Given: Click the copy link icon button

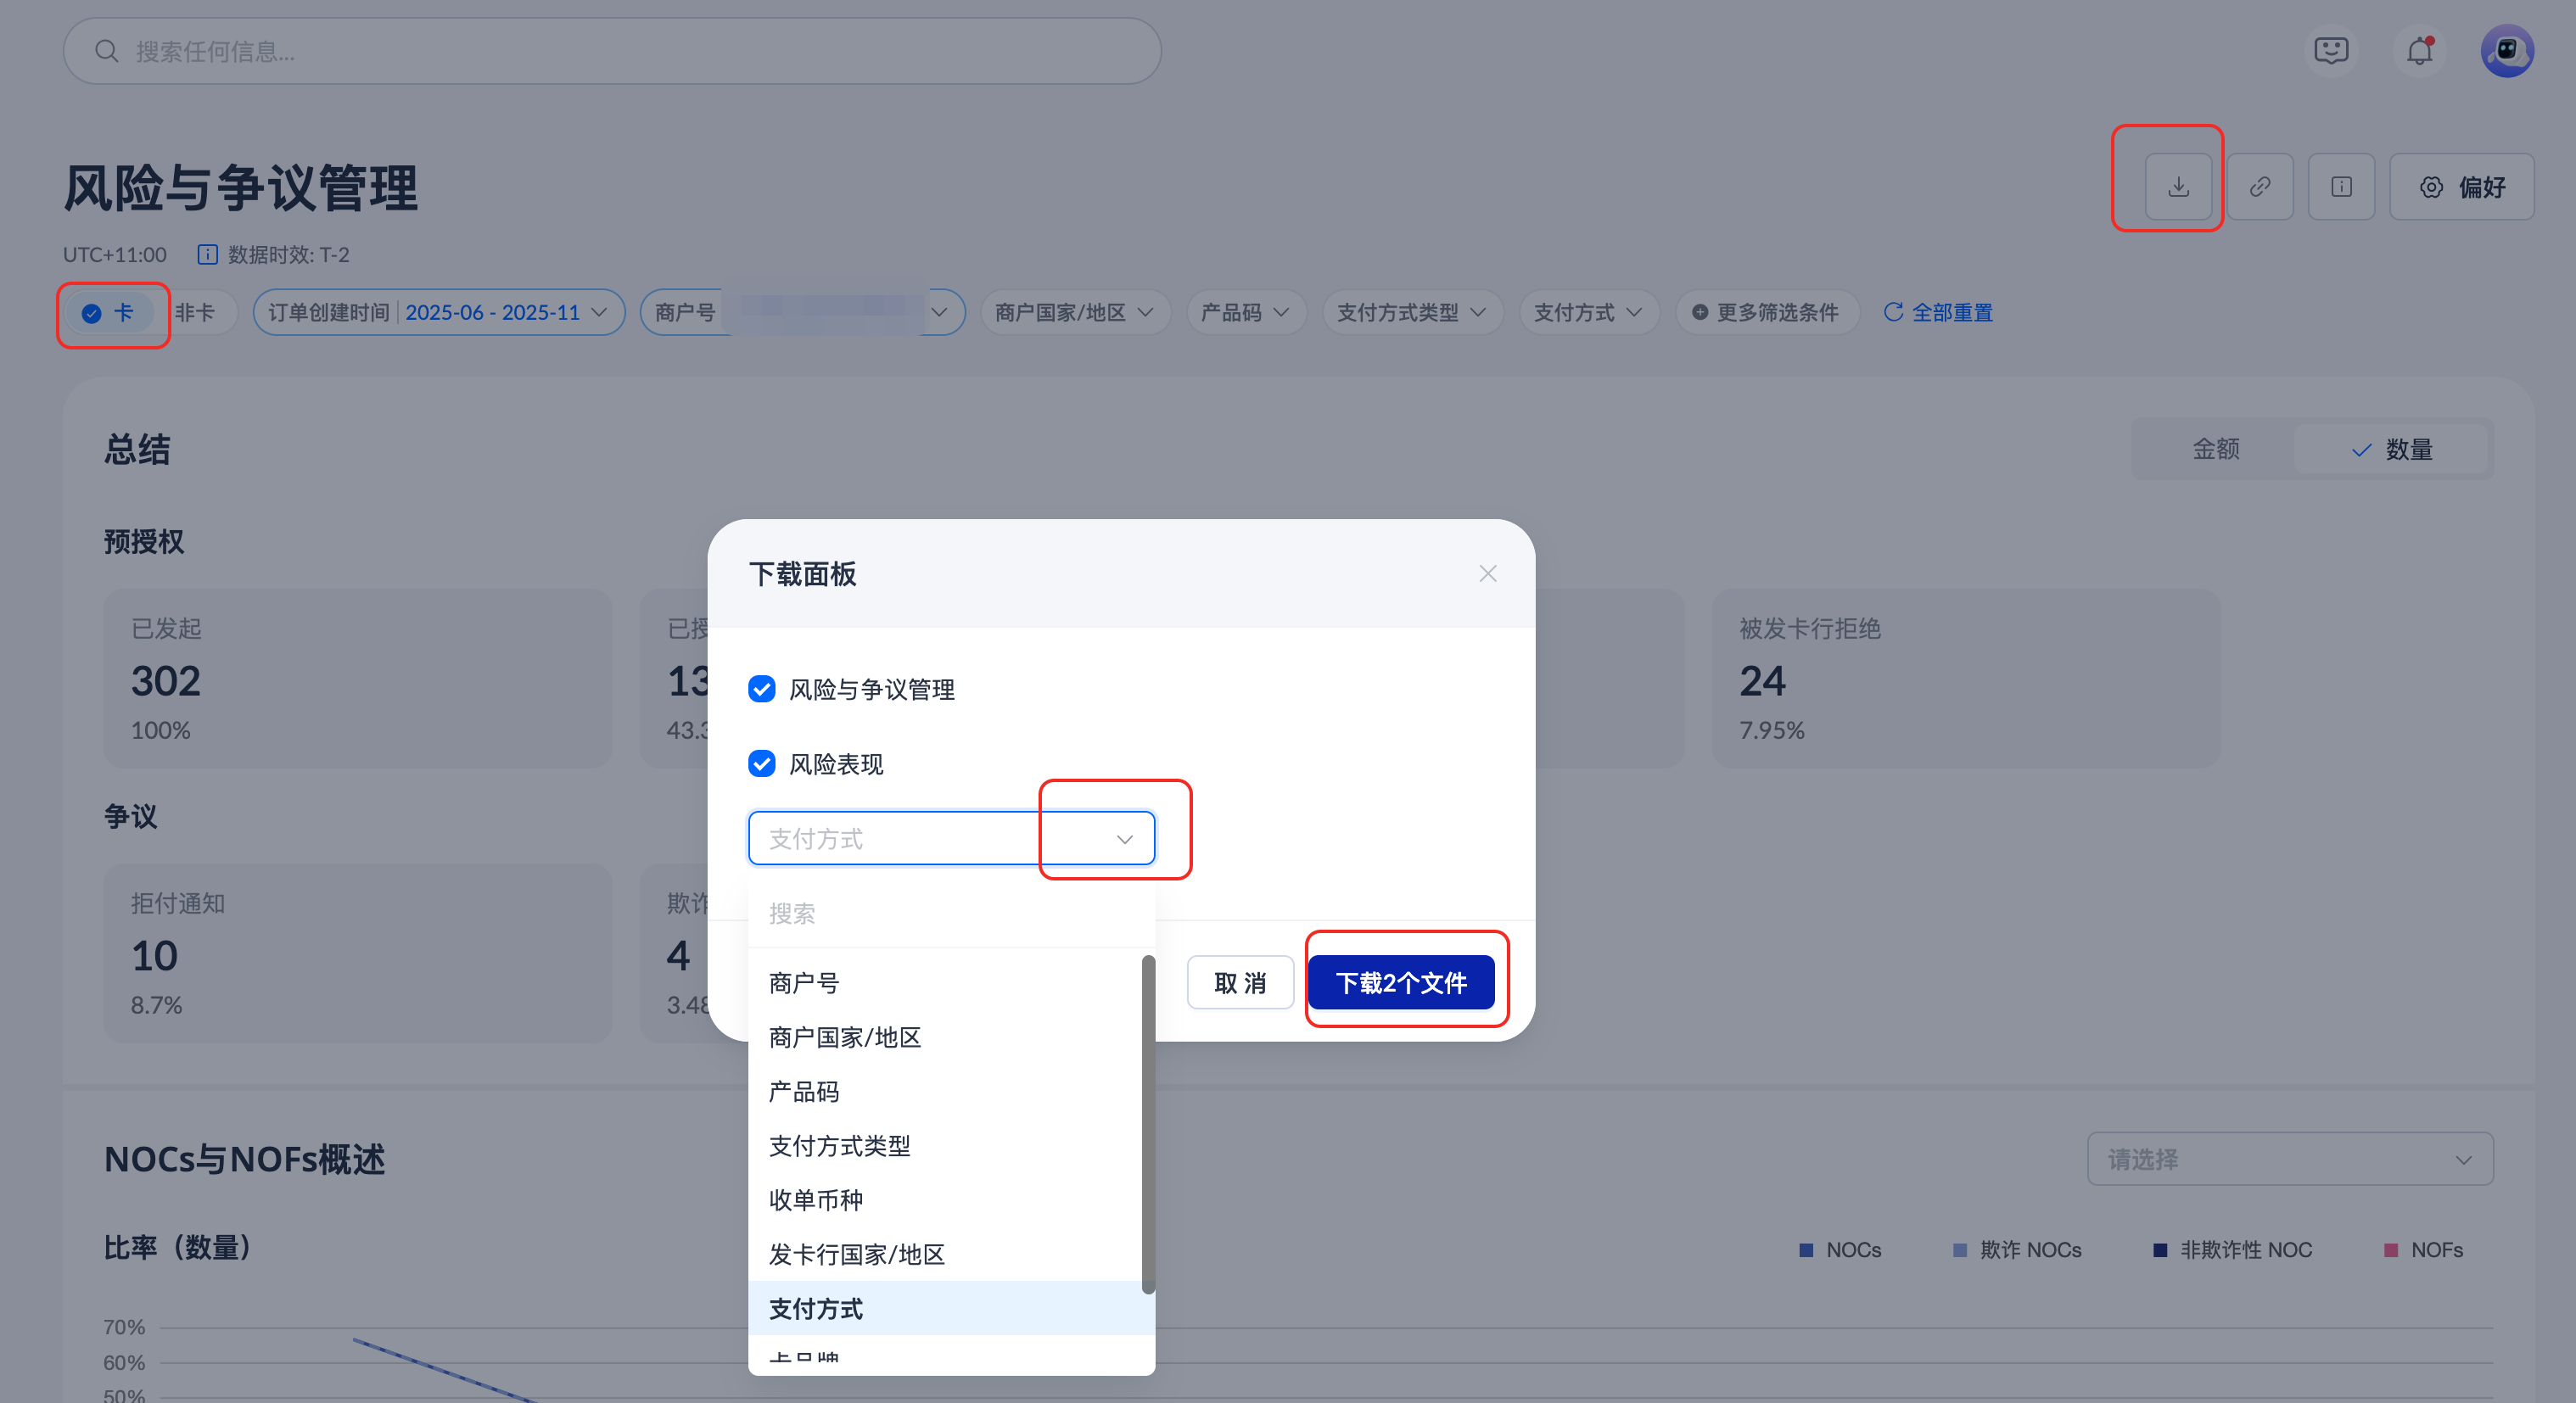Looking at the screenshot, I should tap(2259, 187).
